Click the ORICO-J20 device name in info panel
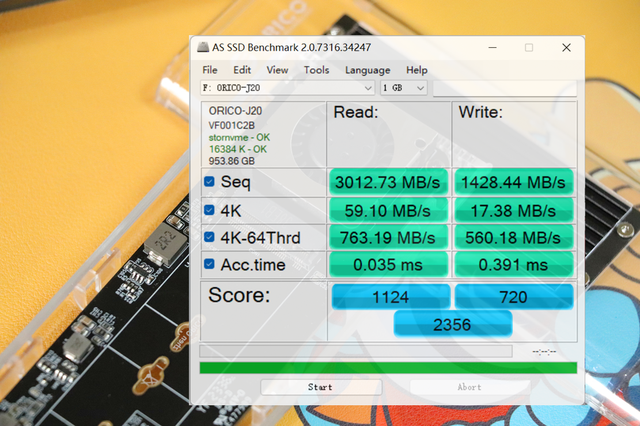 click(235, 111)
